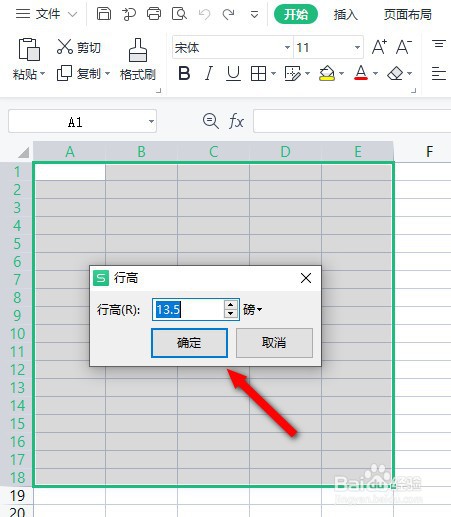The image size is (451, 517).
Task: Increase font size with A+ icon
Action: [379, 47]
